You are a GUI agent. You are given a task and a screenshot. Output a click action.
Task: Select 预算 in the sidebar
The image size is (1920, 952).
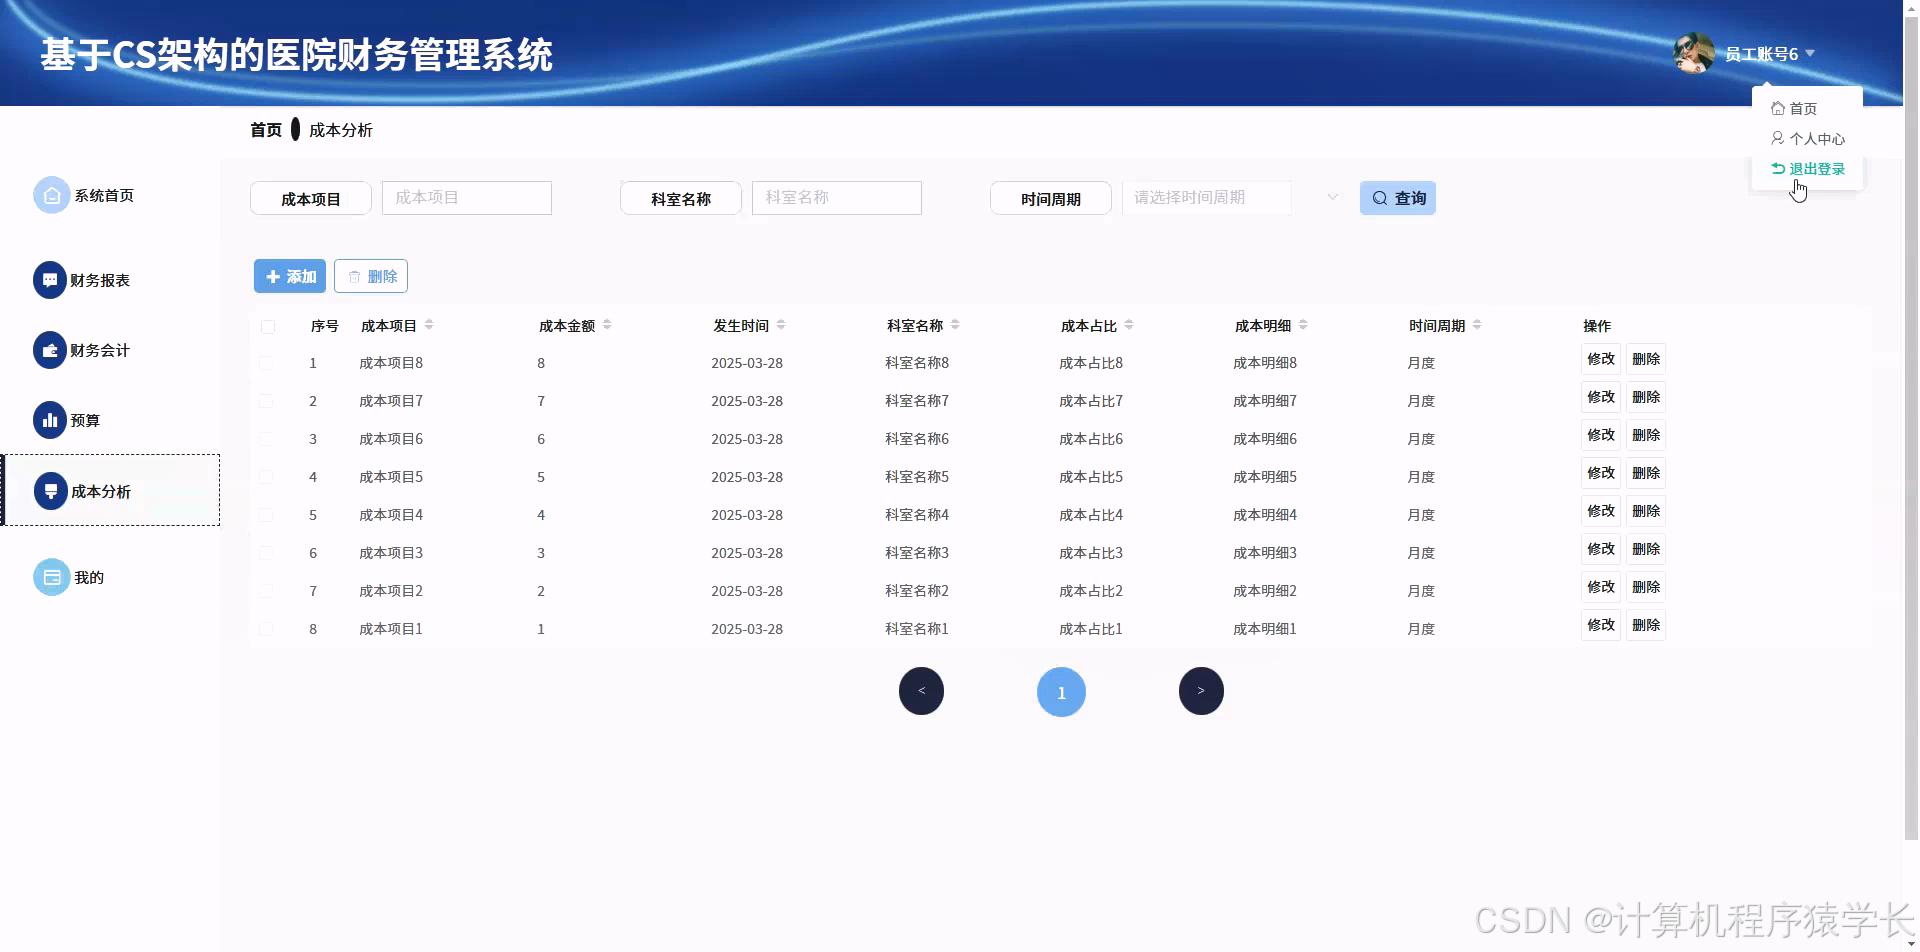(x=85, y=420)
